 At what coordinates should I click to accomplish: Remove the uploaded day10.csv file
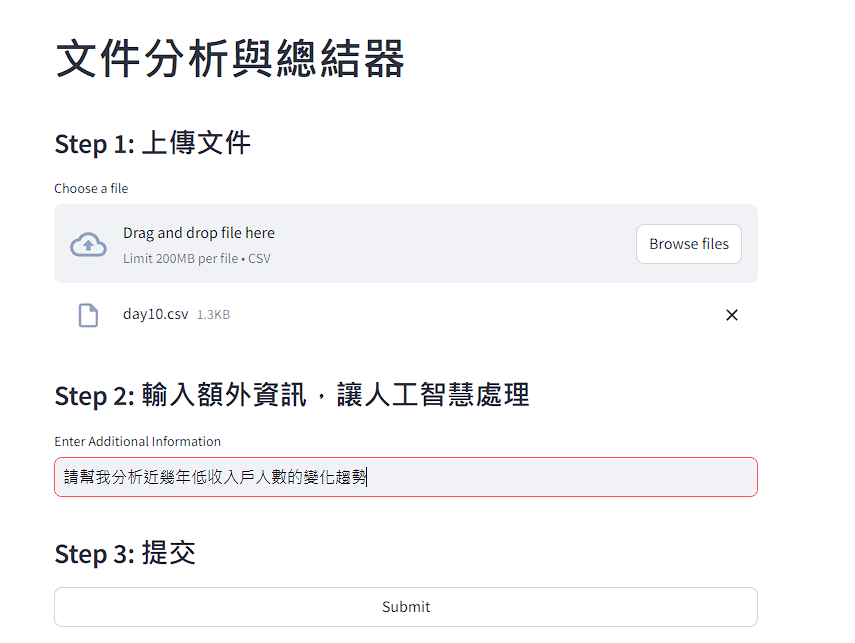(731, 315)
